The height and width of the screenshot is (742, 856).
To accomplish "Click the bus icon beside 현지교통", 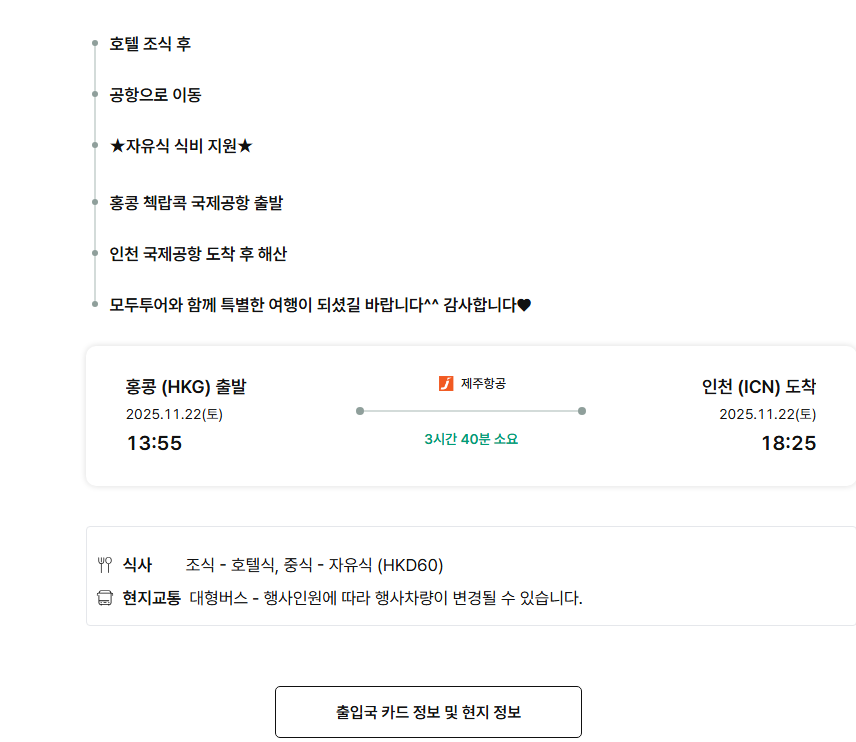I will [105, 598].
